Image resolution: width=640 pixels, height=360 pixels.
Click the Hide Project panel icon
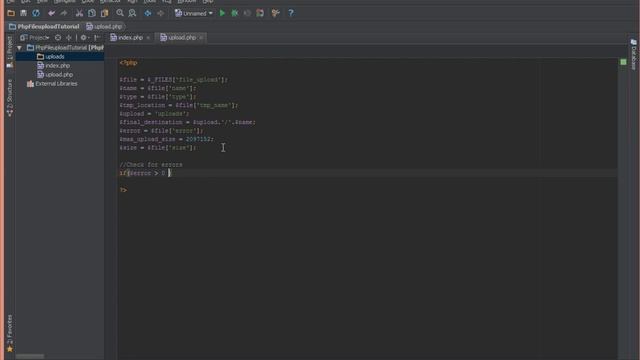pos(97,38)
